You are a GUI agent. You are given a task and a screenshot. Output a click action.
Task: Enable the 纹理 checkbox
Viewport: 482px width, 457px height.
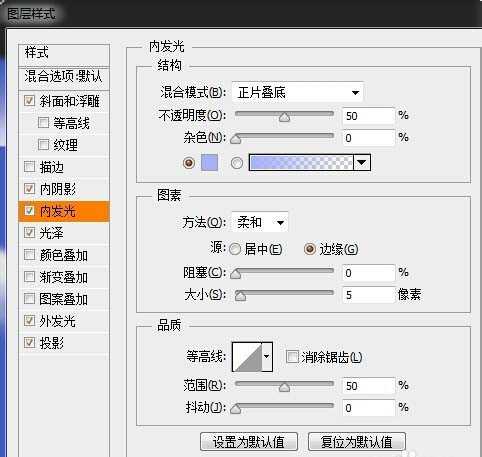[x=43, y=145]
